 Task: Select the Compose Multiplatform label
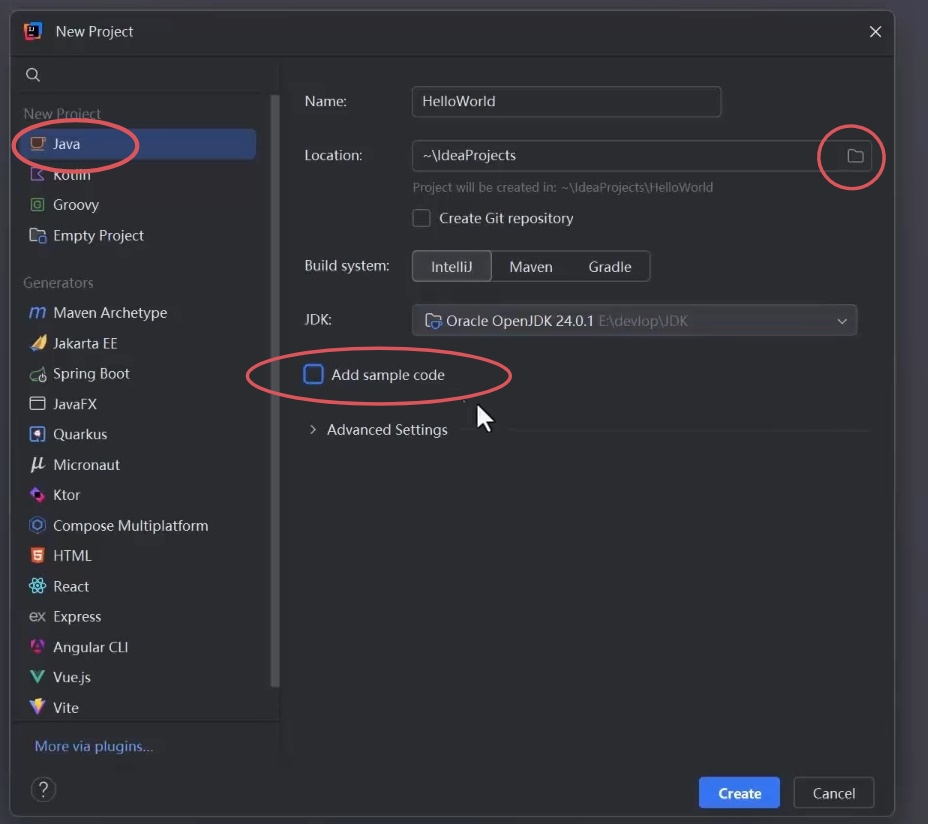coord(131,526)
